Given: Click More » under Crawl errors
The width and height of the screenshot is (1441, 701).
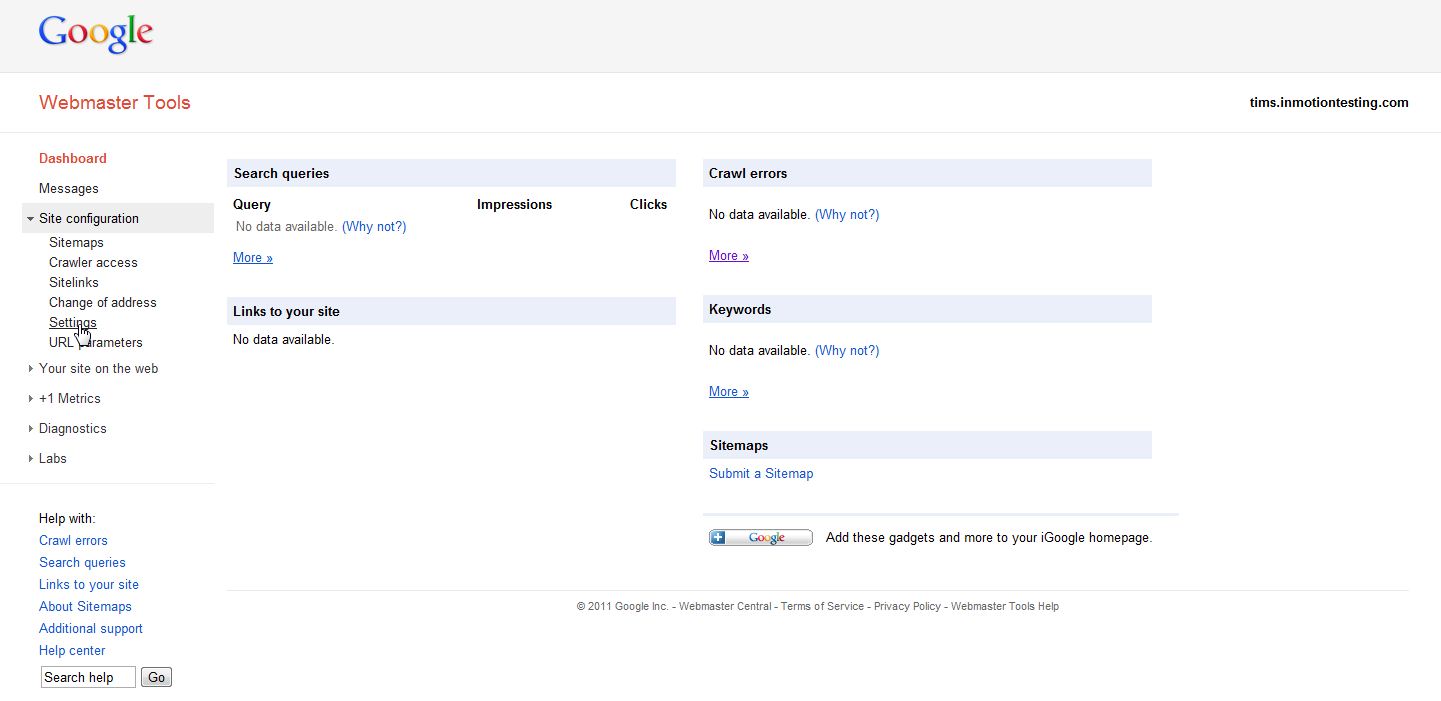Looking at the screenshot, I should pyautogui.click(x=729, y=255).
